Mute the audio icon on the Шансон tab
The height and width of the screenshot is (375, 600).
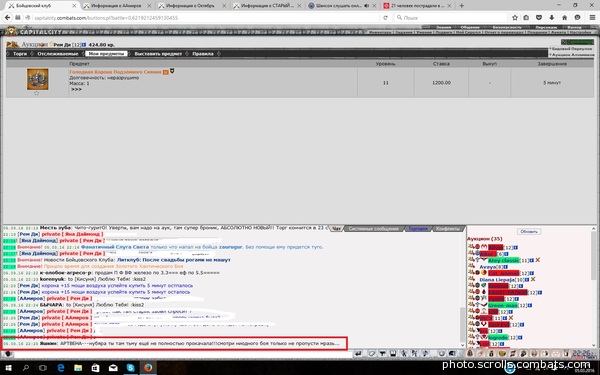coord(367,6)
